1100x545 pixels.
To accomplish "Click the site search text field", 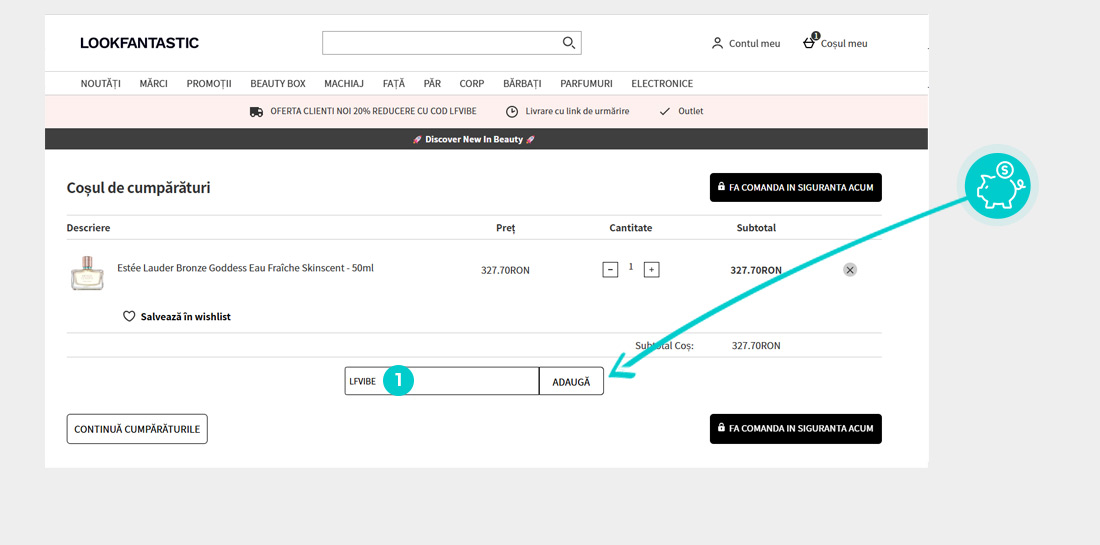I will click(x=440, y=43).
